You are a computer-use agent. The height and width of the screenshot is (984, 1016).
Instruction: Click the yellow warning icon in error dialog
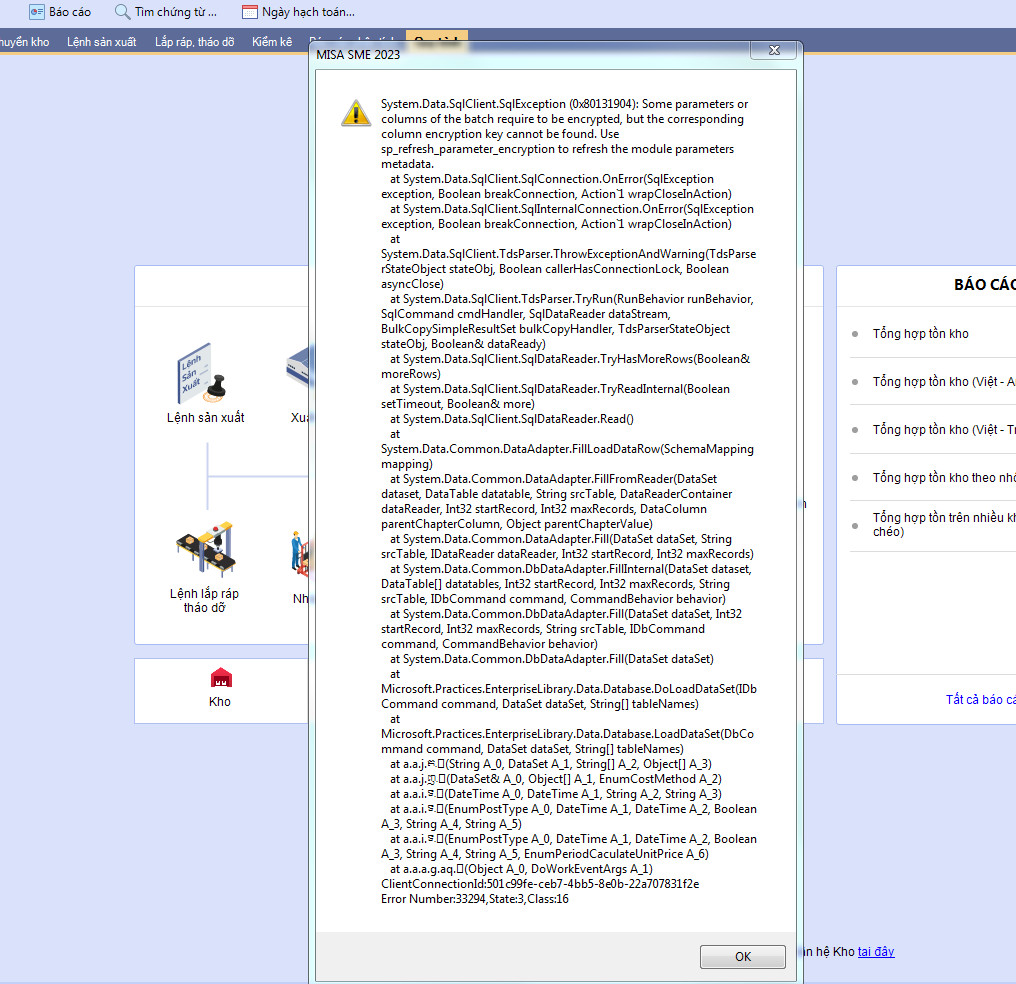pos(355,112)
